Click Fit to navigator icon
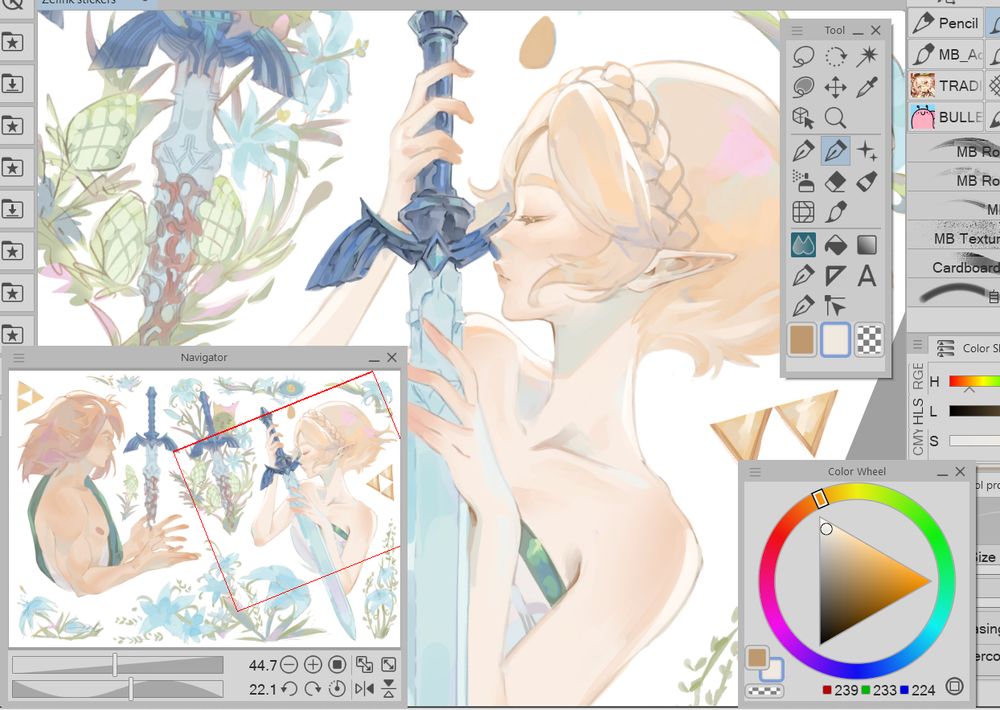Screen dimensions: 1000x710 tap(364, 665)
